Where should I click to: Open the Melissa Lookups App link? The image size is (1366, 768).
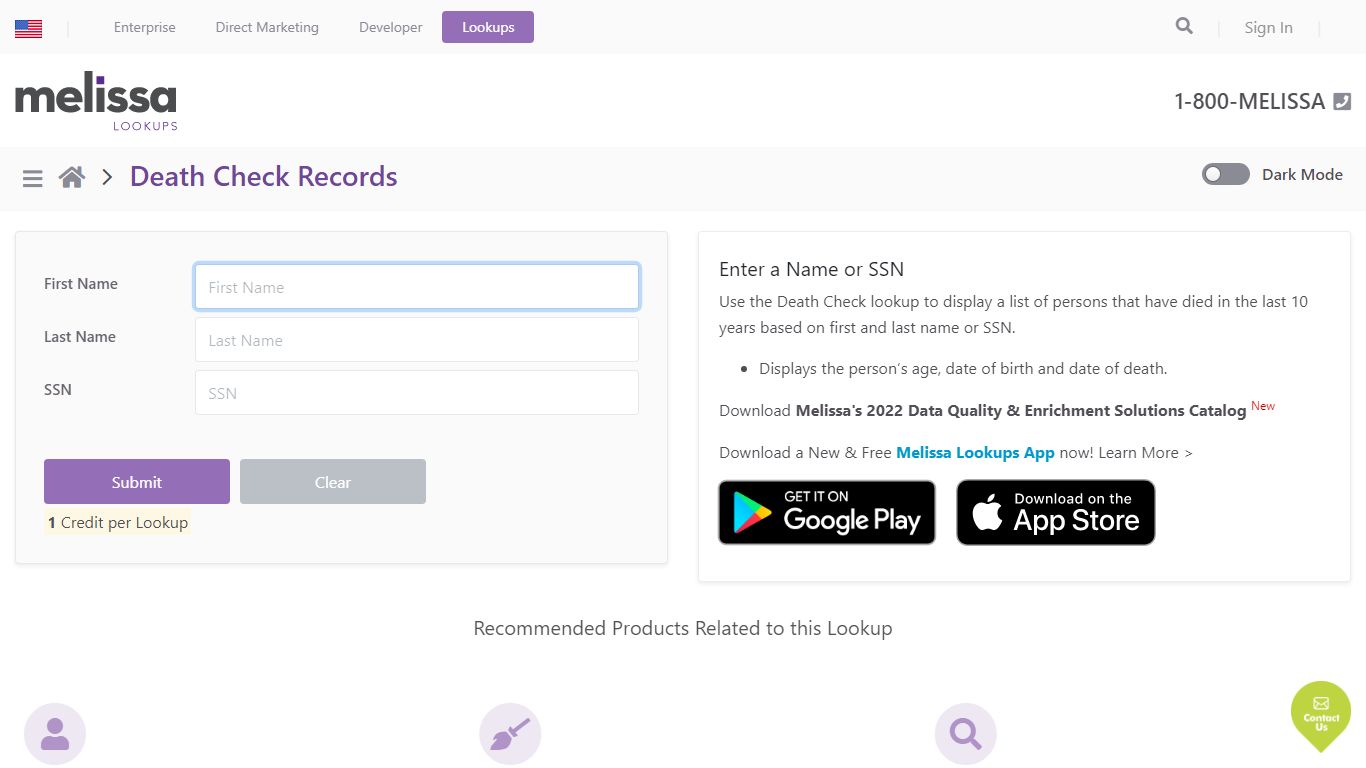975,452
